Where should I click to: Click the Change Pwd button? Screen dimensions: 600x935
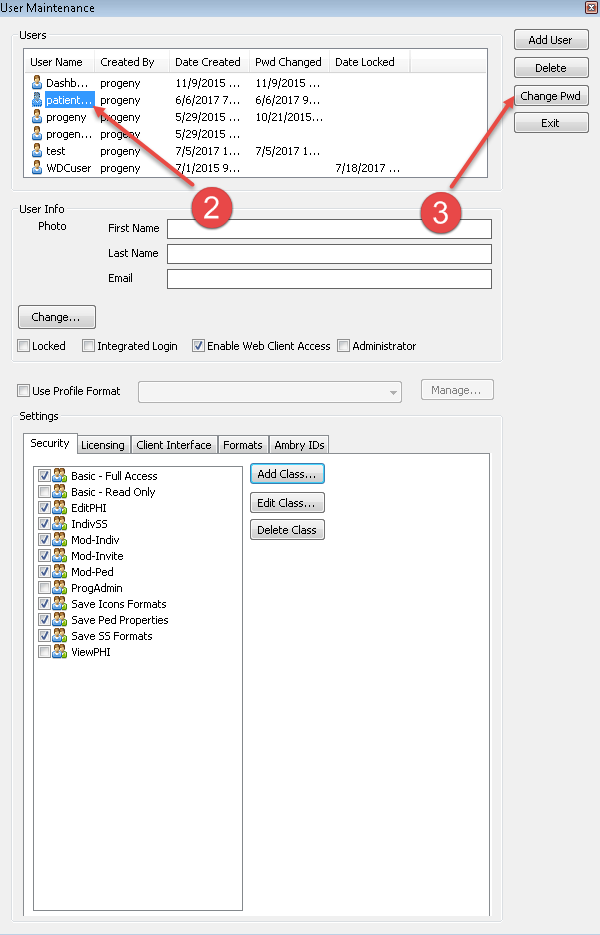point(551,95)
